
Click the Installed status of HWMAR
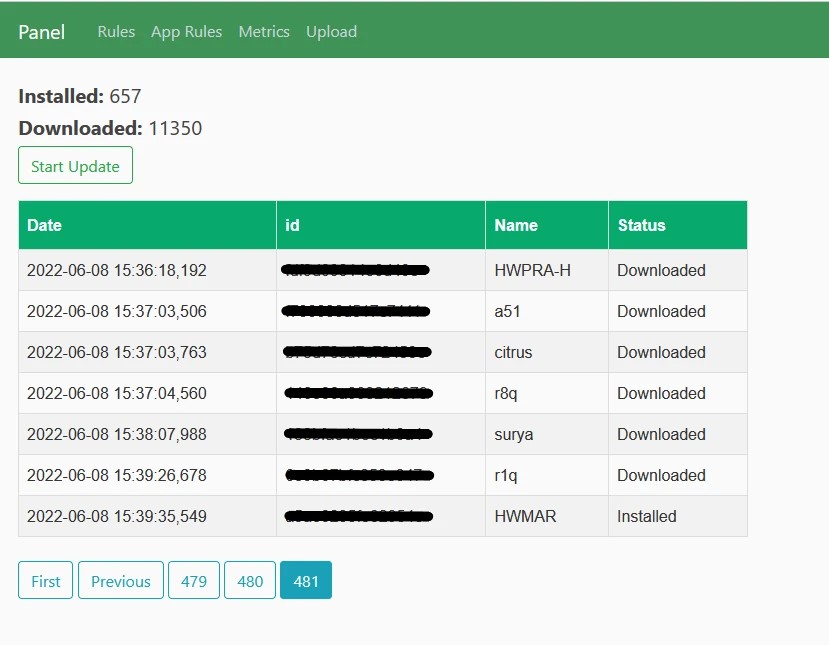click(646, 516)
